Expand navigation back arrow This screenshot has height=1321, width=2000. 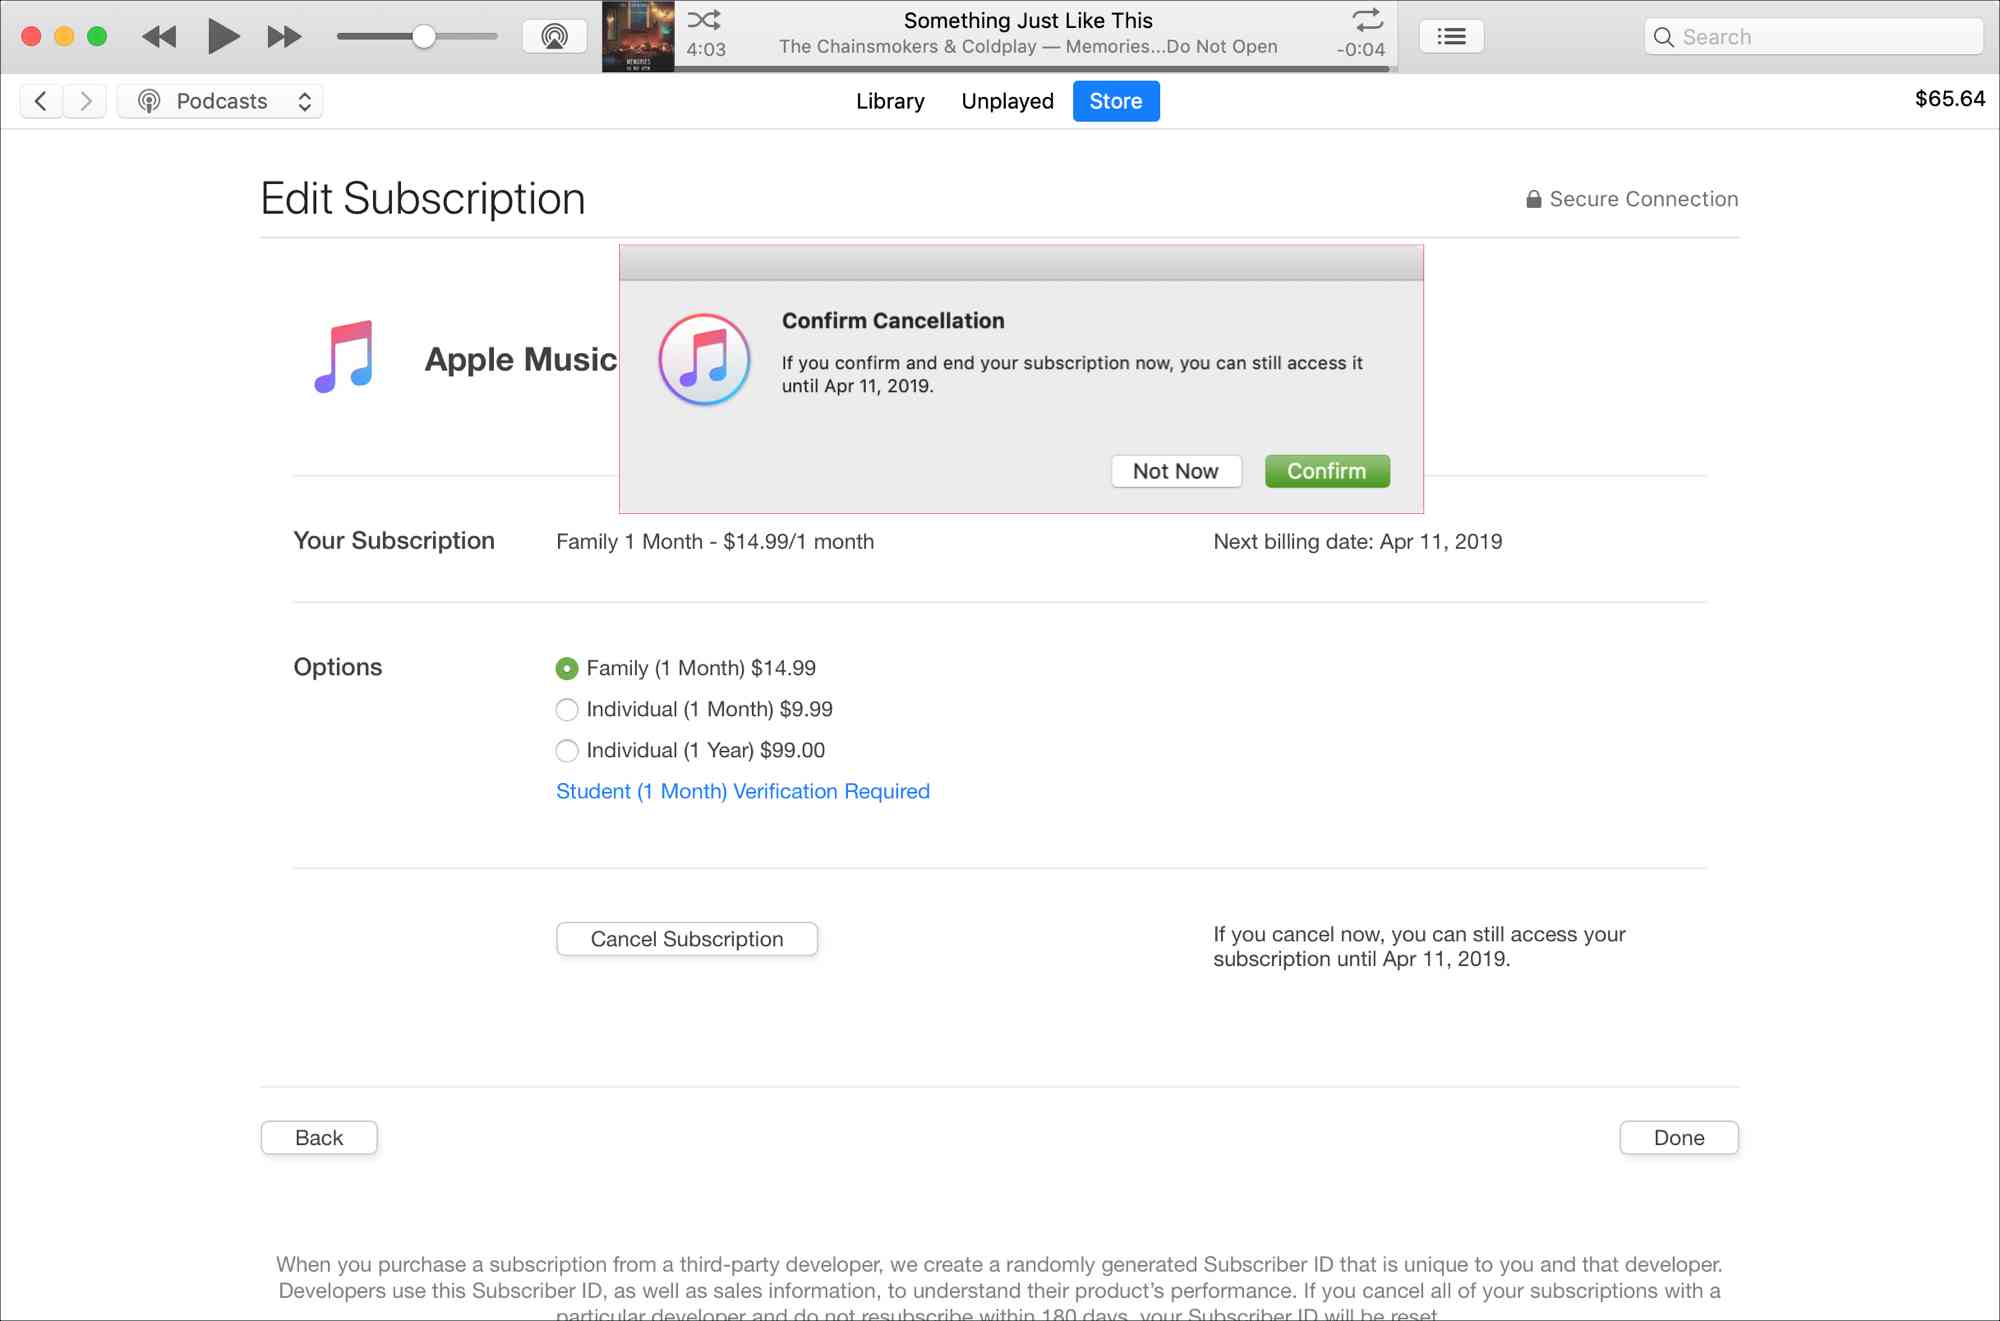41,100
